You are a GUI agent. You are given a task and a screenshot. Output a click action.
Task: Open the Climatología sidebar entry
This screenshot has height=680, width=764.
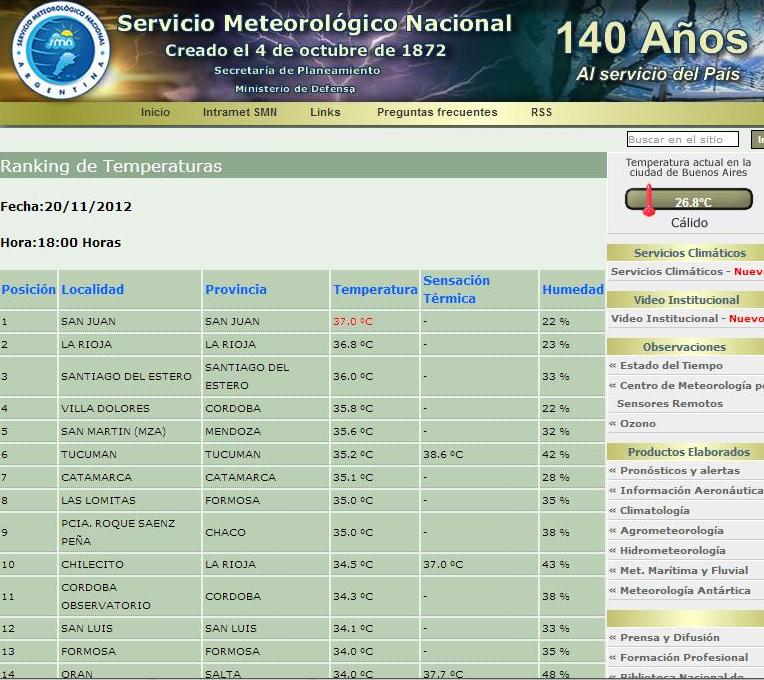point(654,511)
